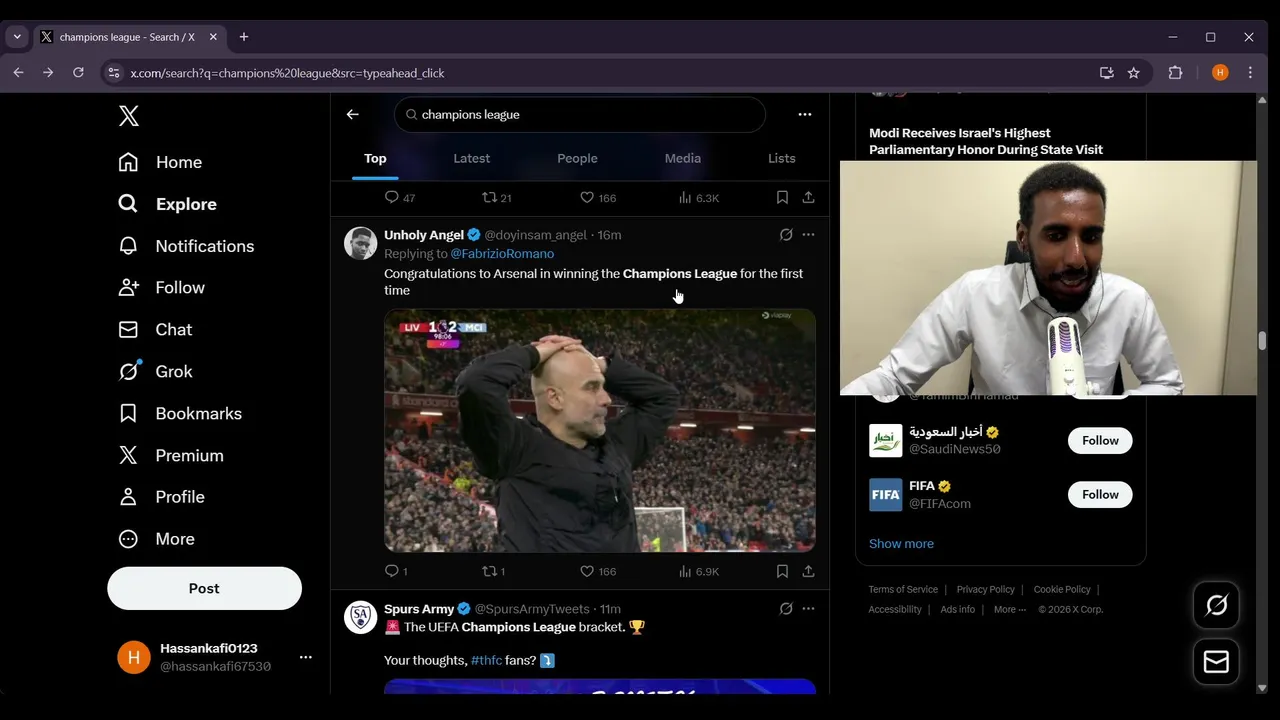Open Chat in sidebar
Screen dimensions: 1280x720
(155, 330)
